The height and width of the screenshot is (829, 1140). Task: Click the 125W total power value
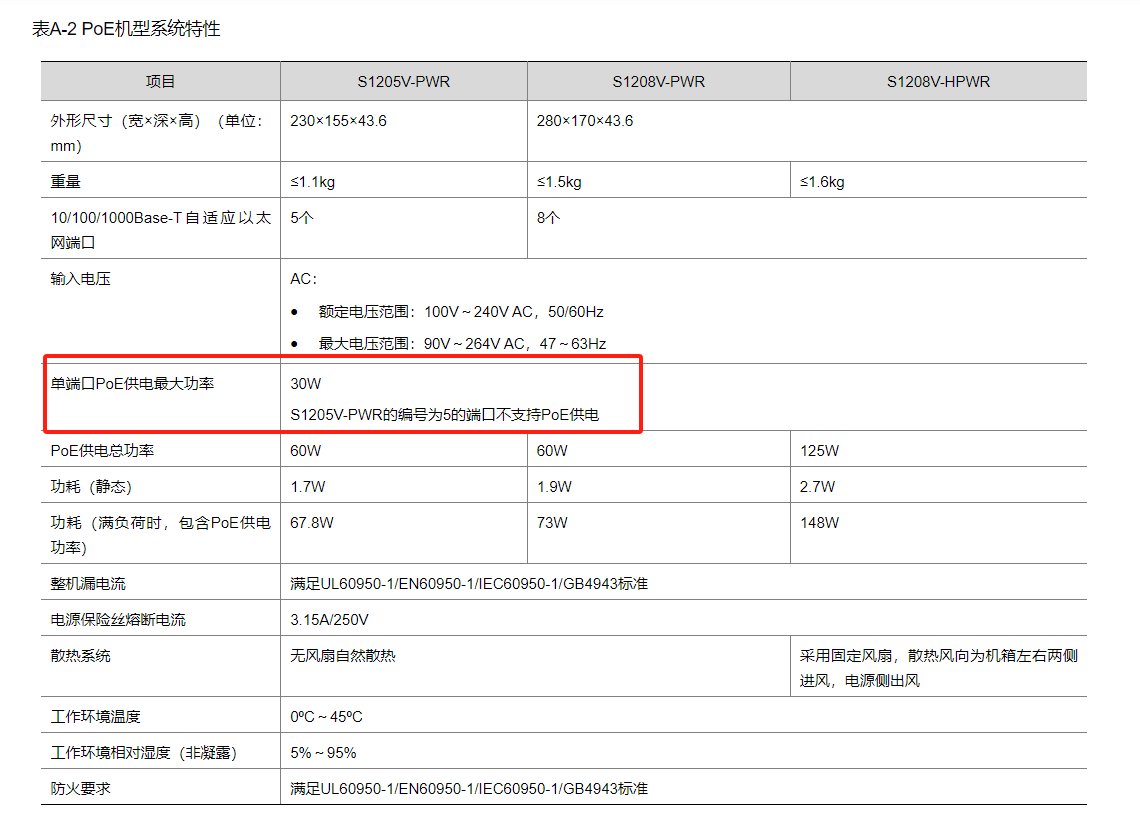pos(819,451)
